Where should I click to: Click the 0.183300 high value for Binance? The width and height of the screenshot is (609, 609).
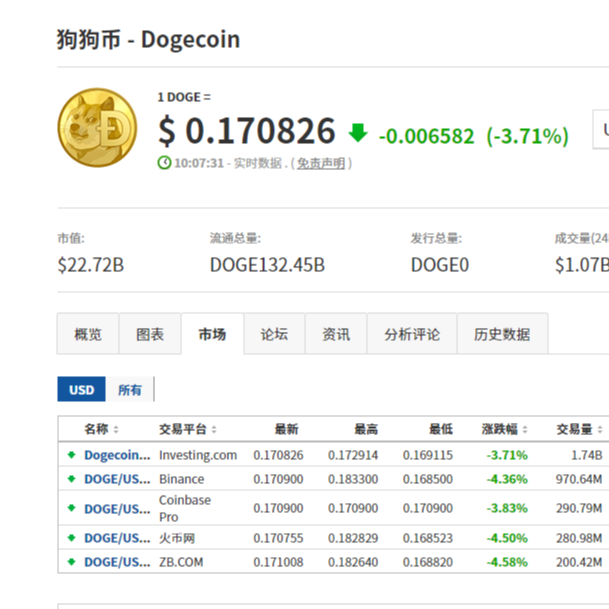coord(353,479)
